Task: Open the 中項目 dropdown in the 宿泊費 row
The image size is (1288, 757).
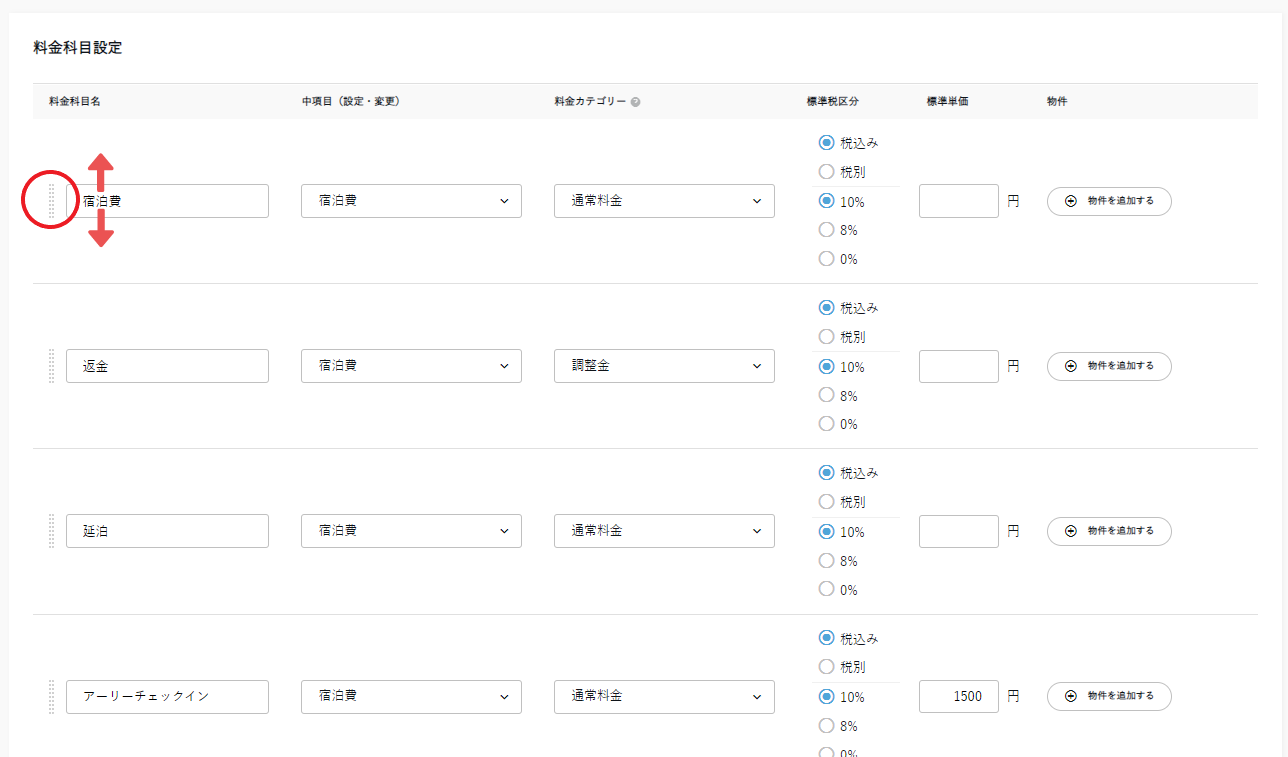Action: coord(411,201)
